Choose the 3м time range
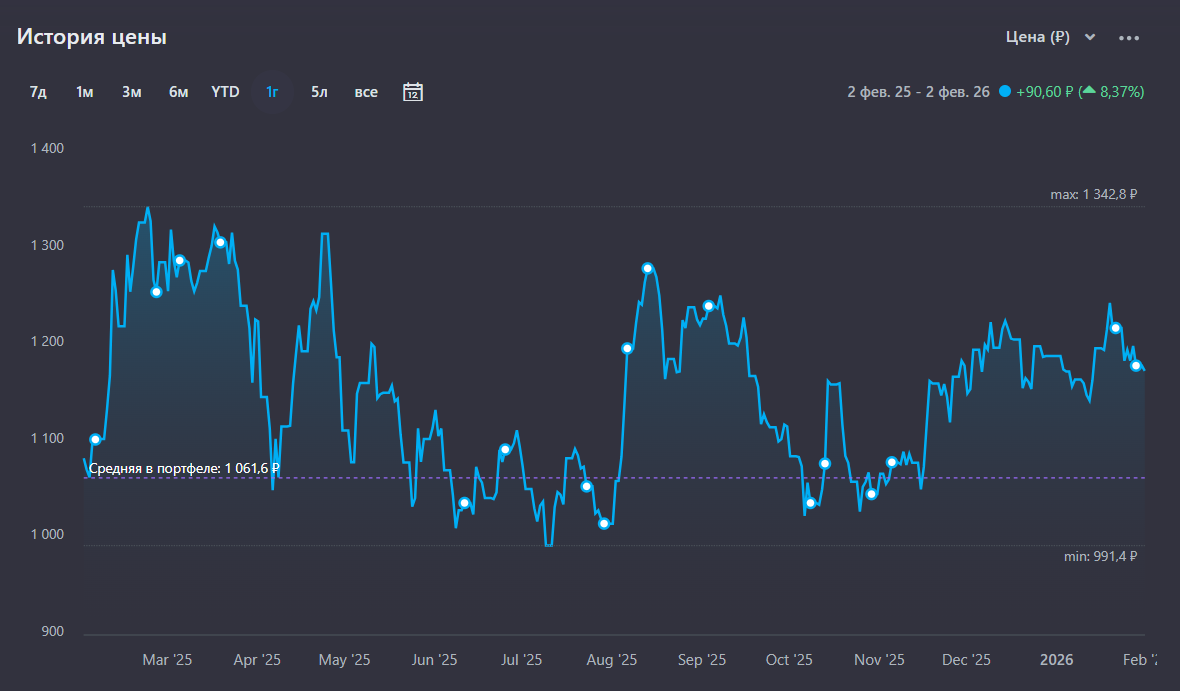The width and height of the screenshot is (1180, 691). tap(132, 92)
